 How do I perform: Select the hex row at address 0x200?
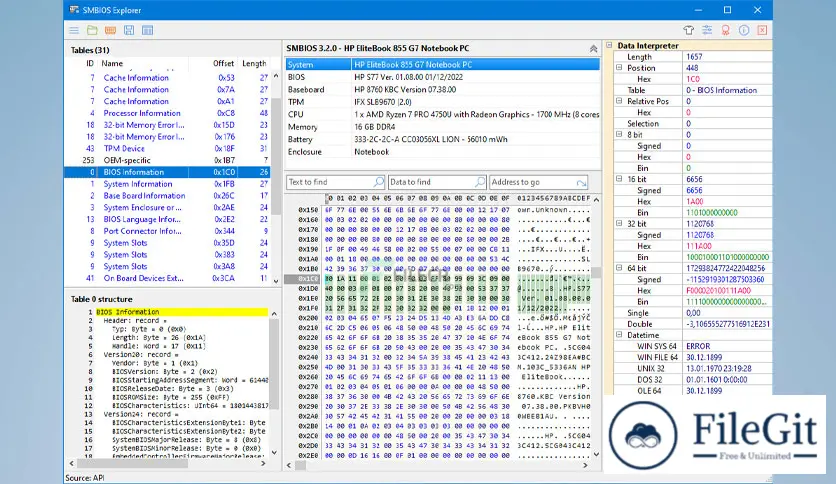tap(437, 318)
